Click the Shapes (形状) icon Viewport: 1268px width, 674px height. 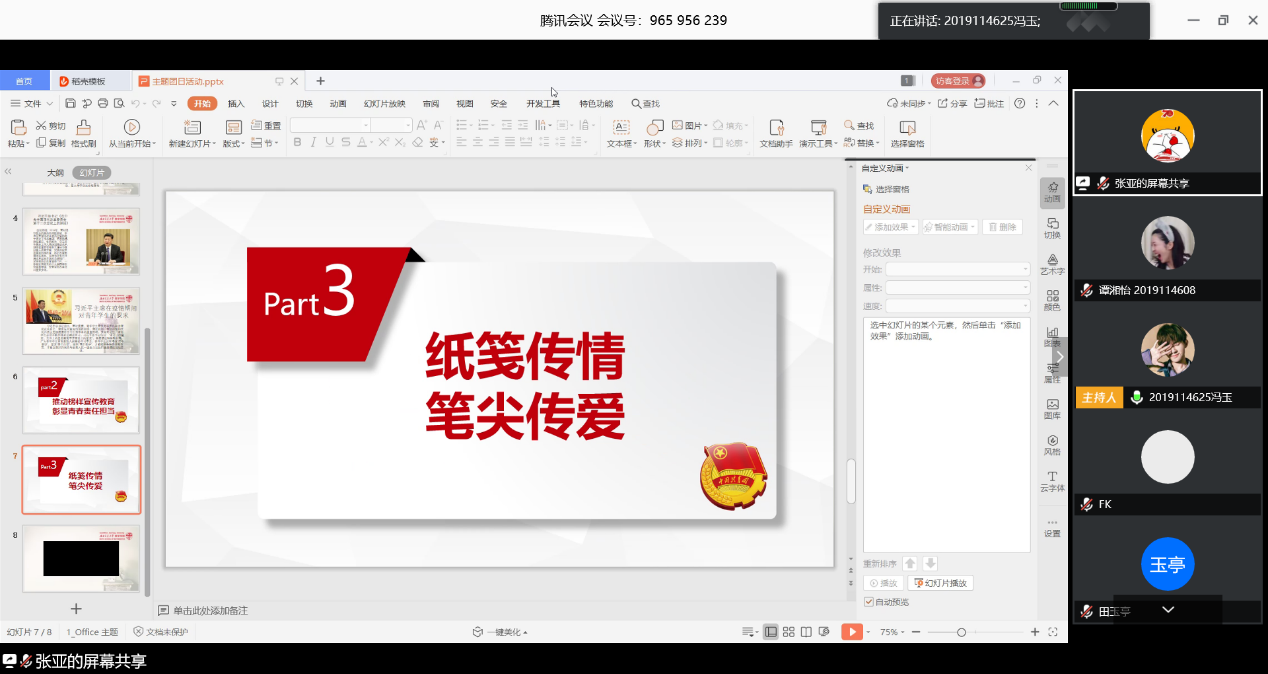coord(655,127)
